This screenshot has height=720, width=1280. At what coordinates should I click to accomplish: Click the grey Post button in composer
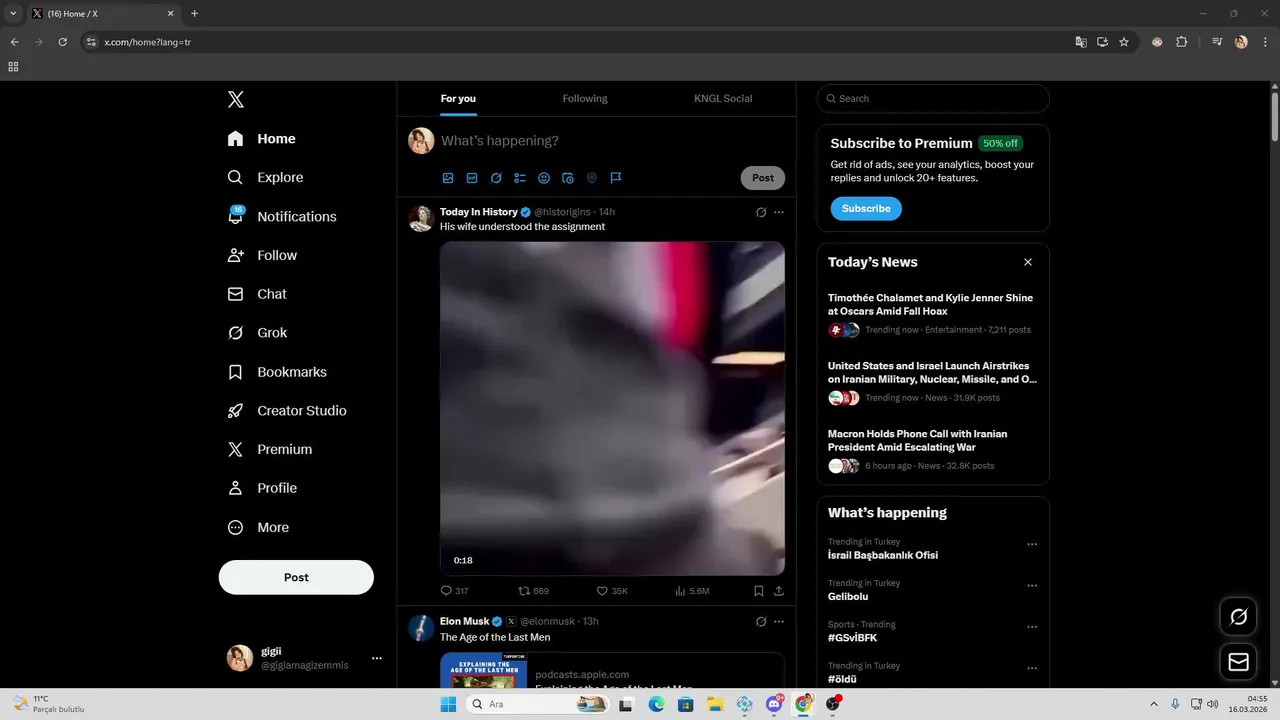point(763,178)
